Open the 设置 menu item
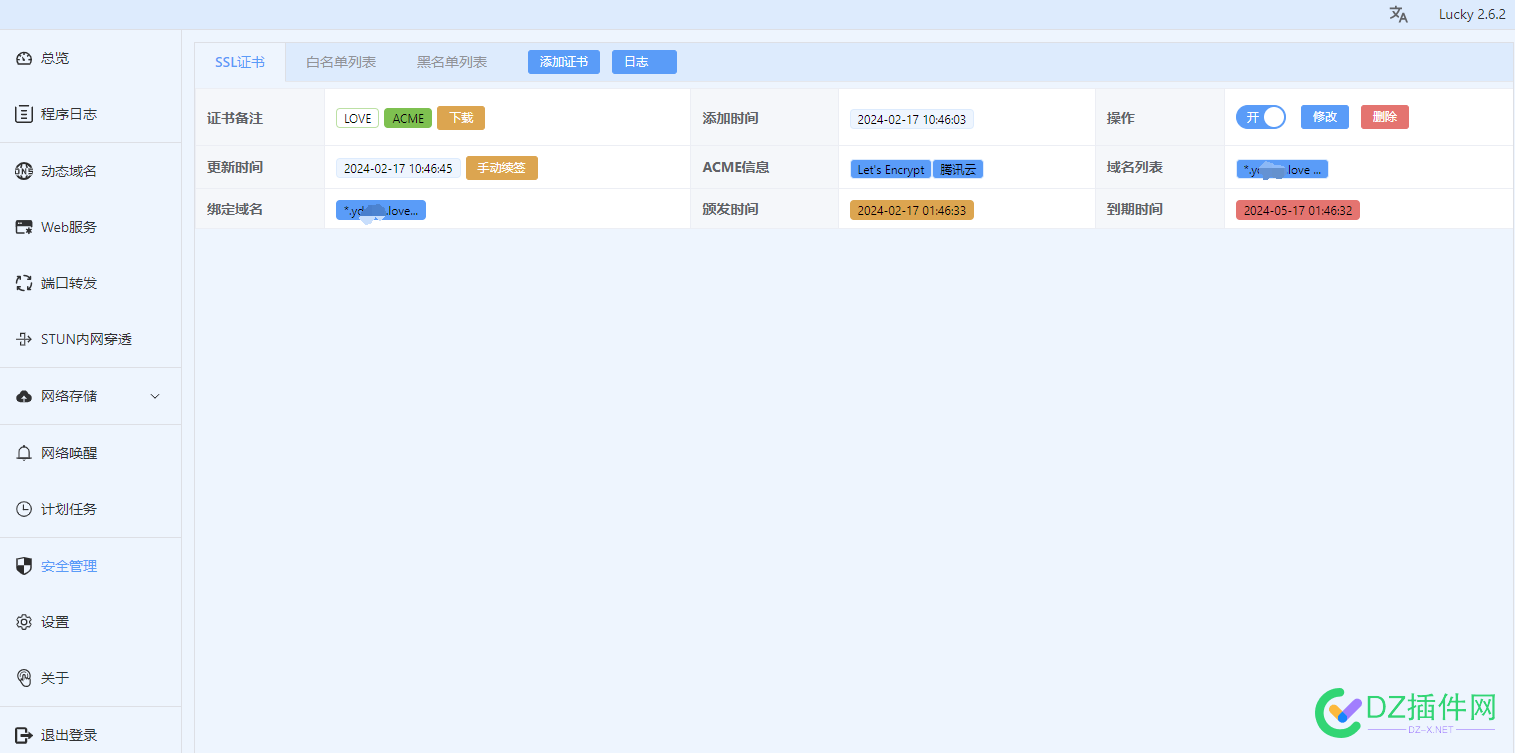Viewport: 1515px width, 753px height. 90,622
